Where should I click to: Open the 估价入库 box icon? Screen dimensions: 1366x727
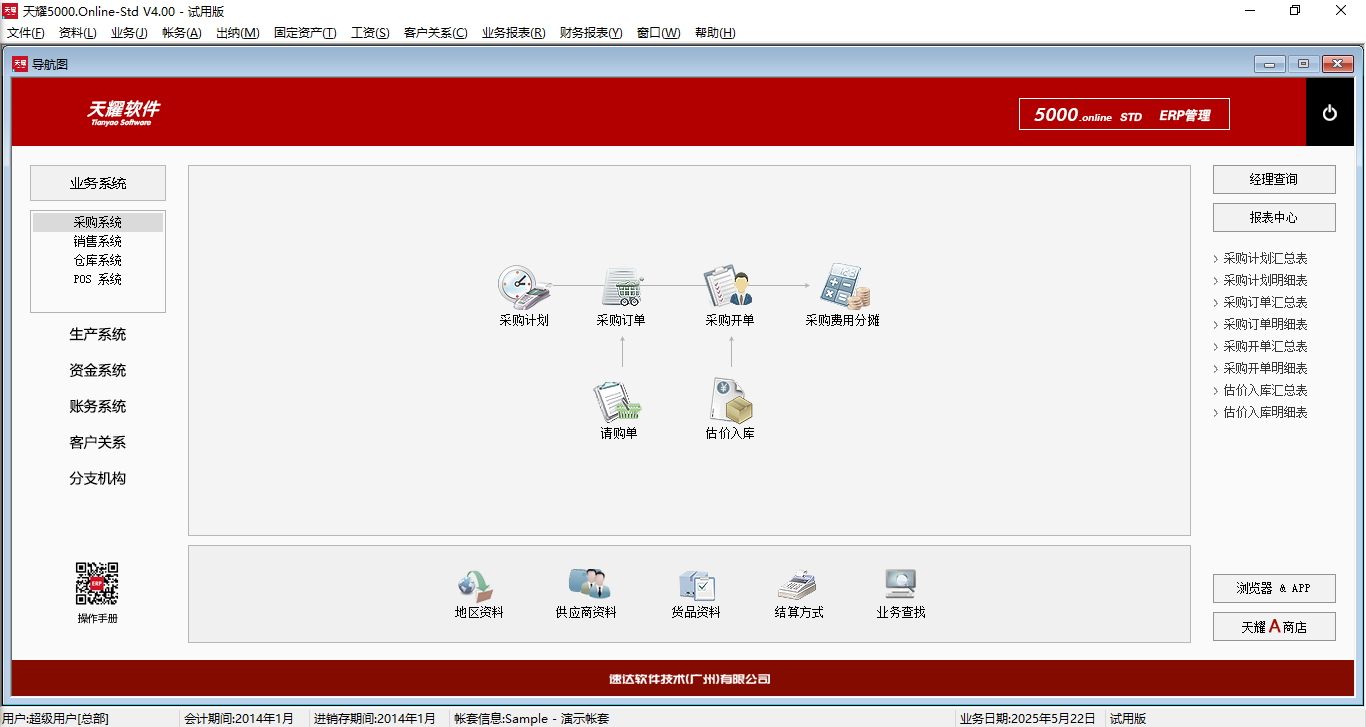[731, 400]
